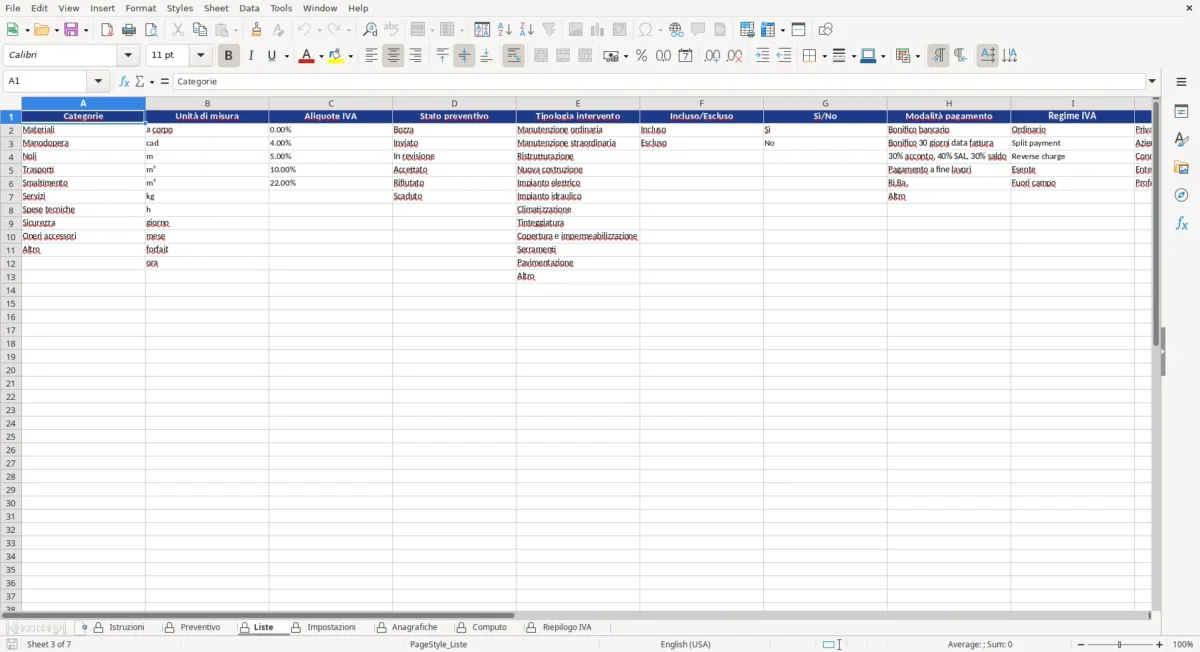Open the sidebar Navigator
Screen dimensions: 1200x652
click(x=1181, y=195)
